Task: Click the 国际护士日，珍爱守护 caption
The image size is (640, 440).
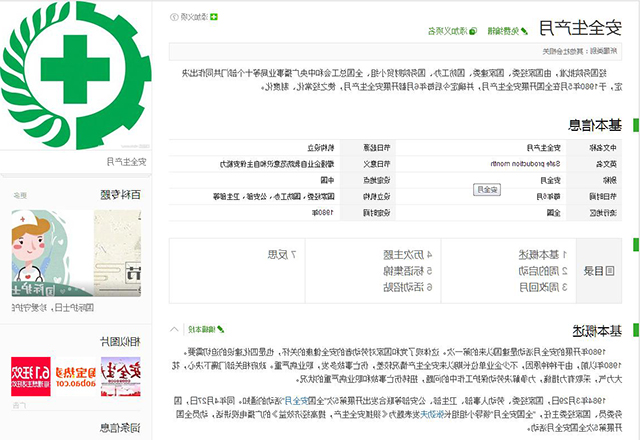Action: click(53, 308)
